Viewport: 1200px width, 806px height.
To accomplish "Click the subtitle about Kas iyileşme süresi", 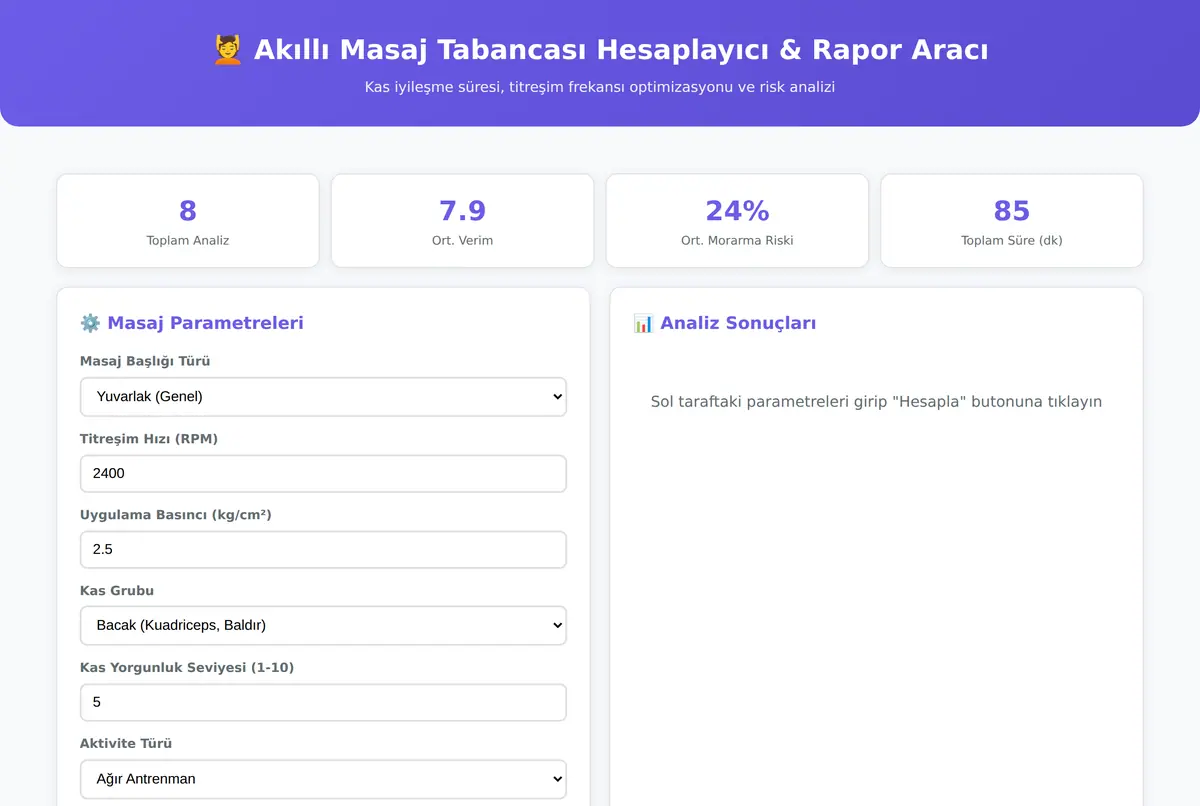I will coord(600,87).
